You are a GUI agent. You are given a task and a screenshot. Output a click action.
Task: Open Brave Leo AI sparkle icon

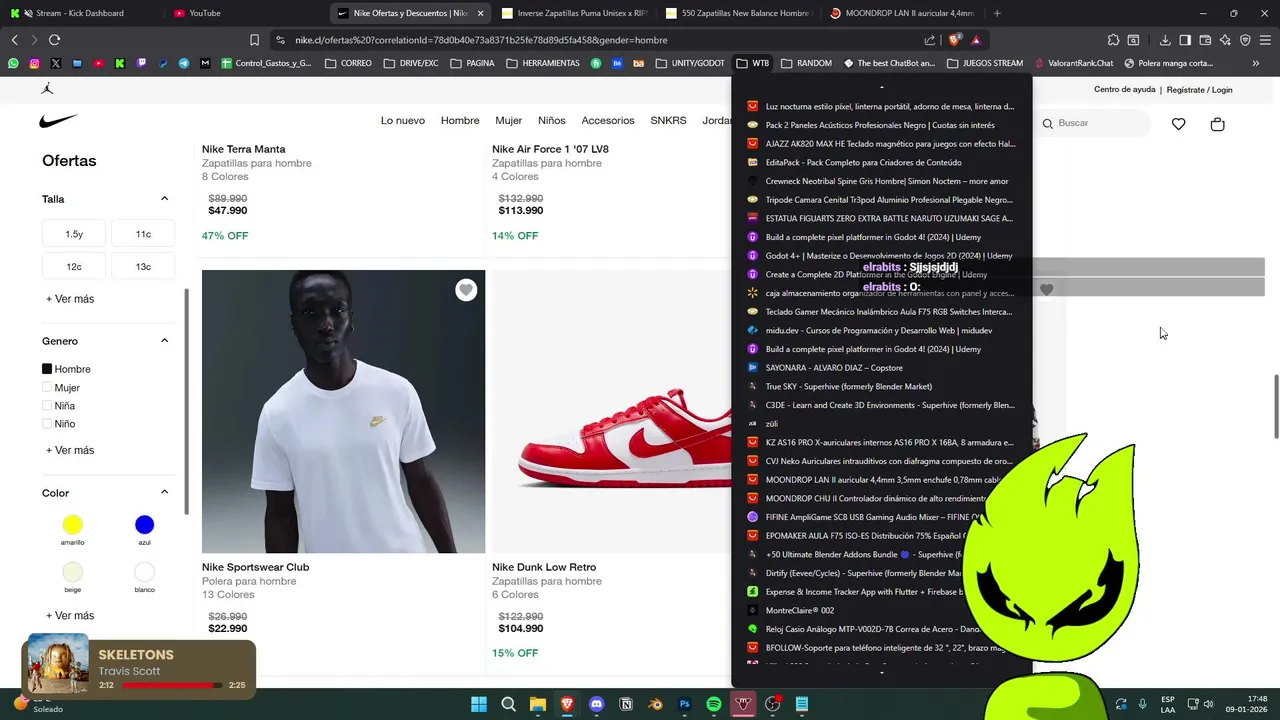pyautogui.click(x=1225, y=40)
